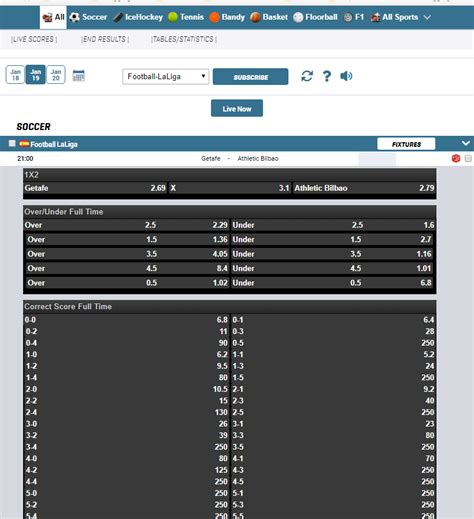Select the draw X odds 3.1
This screenshot has height=519, width=474.
pos(230,188)
